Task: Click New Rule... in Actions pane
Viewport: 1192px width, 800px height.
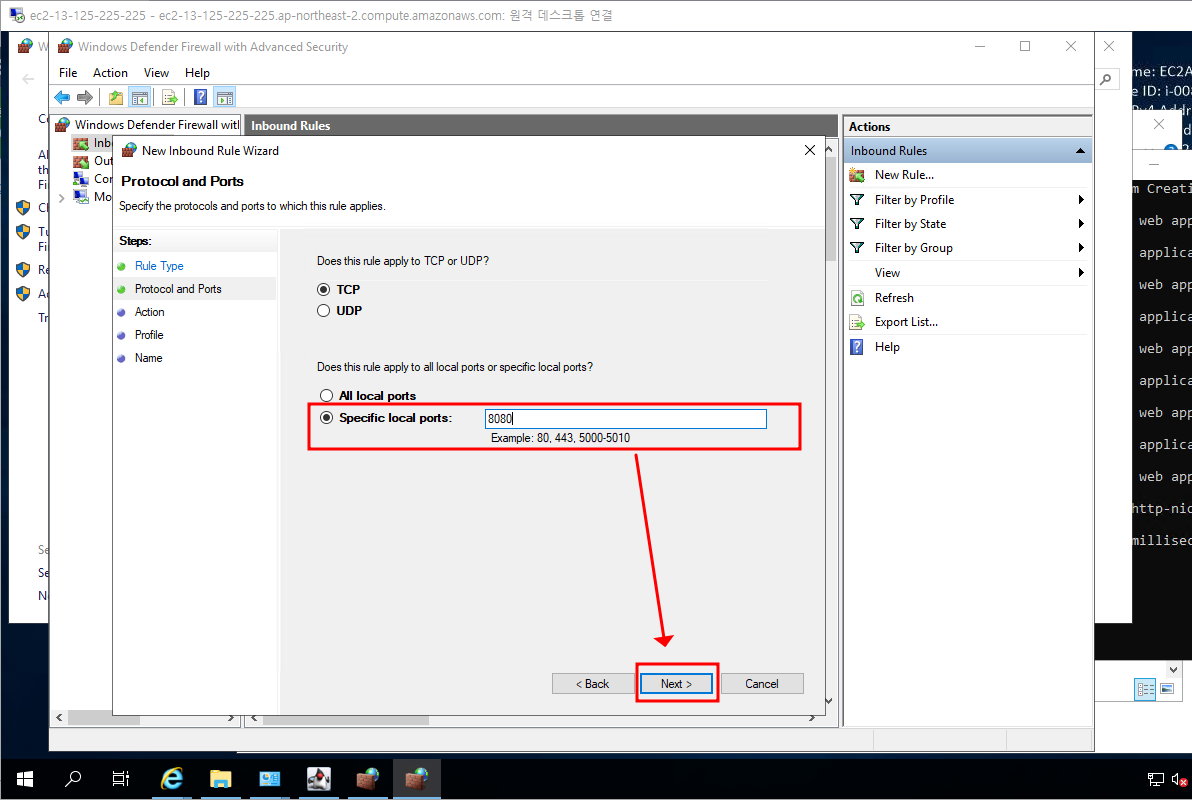Action: (x=905, y=175)
